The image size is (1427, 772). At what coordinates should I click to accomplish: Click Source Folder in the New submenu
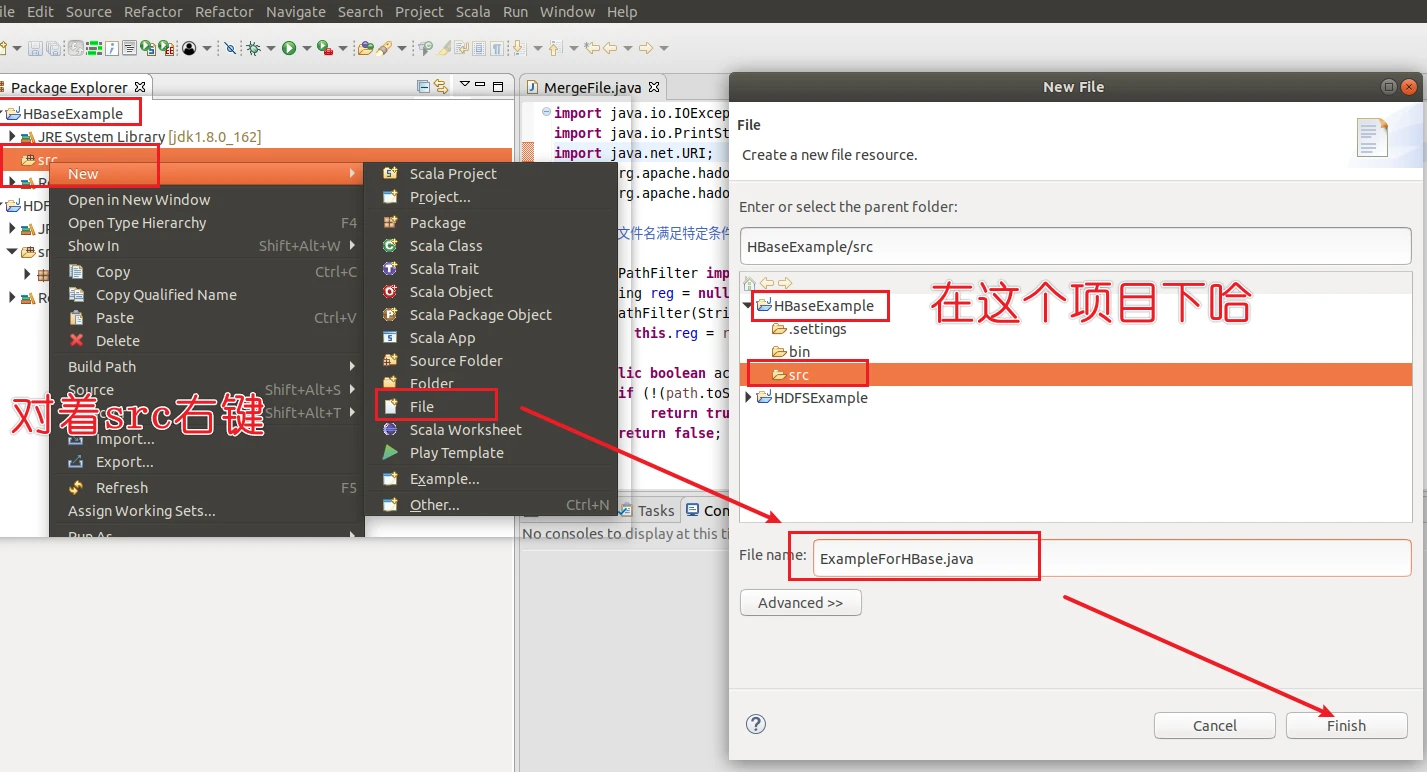tap(455, 361)
